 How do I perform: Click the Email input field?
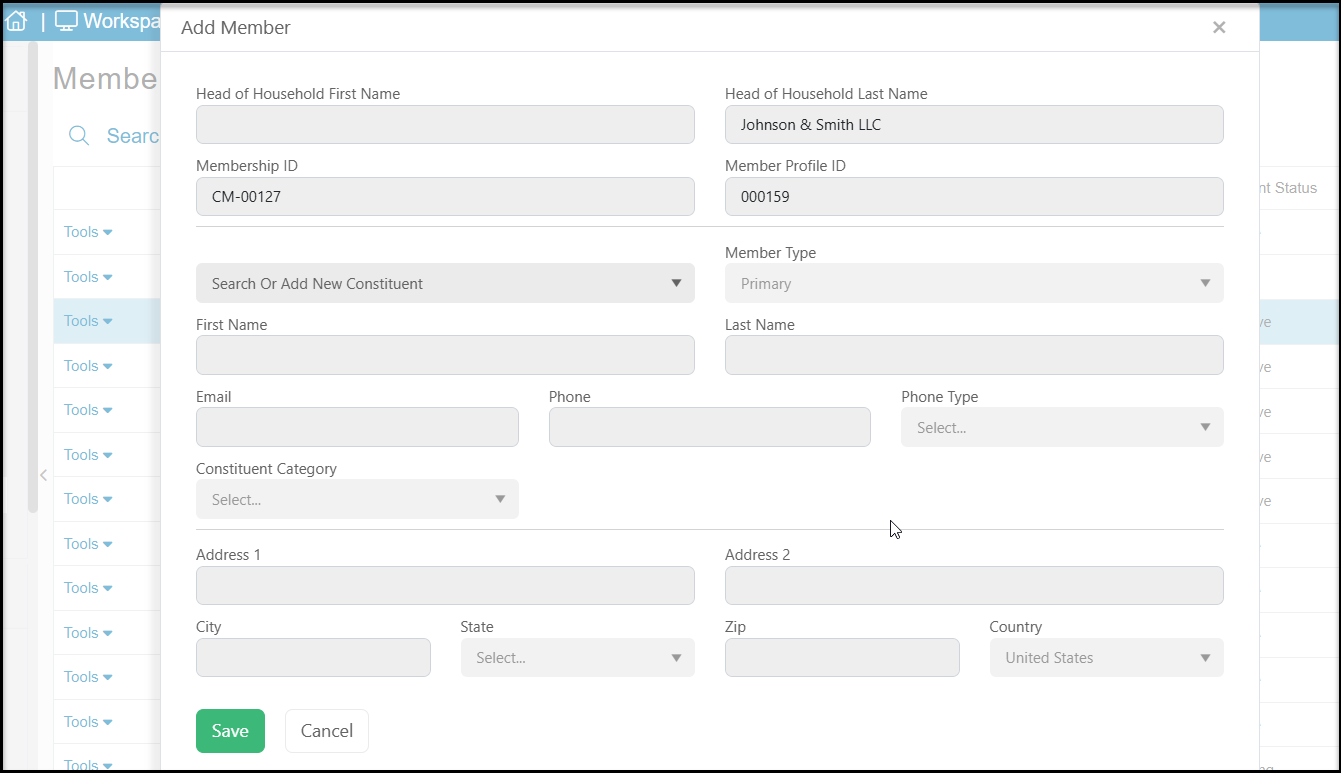tap(357, 427)
